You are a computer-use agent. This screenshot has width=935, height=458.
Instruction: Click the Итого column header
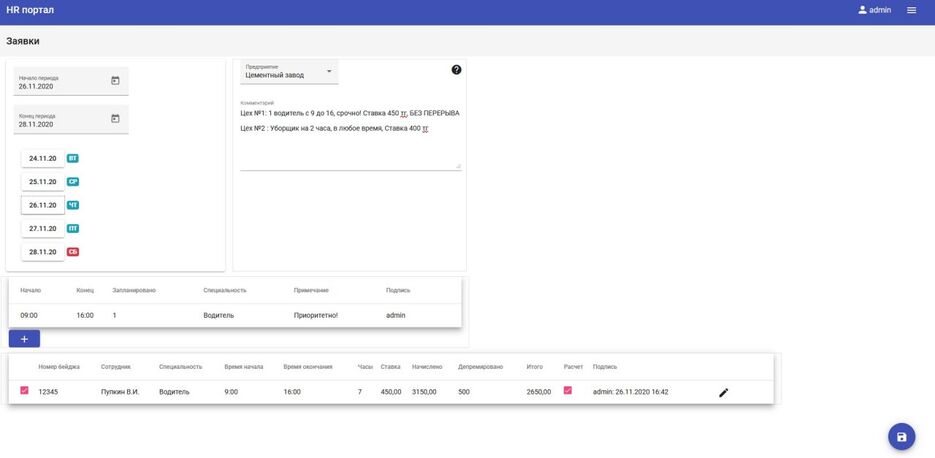[x=535, y=367]
